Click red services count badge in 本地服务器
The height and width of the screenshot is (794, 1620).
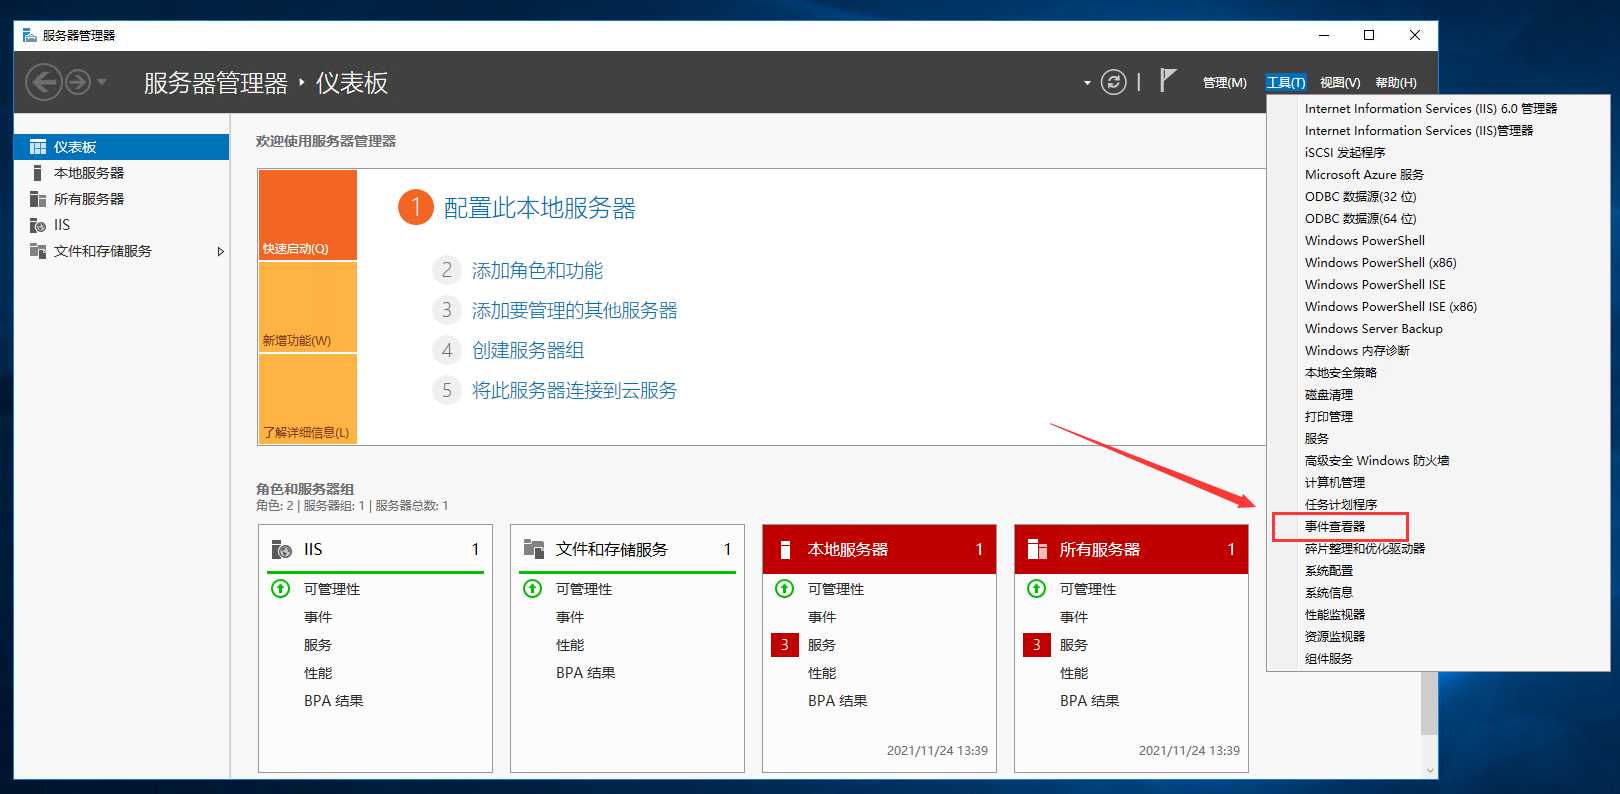pyautogui.click(x=784, y=645)
